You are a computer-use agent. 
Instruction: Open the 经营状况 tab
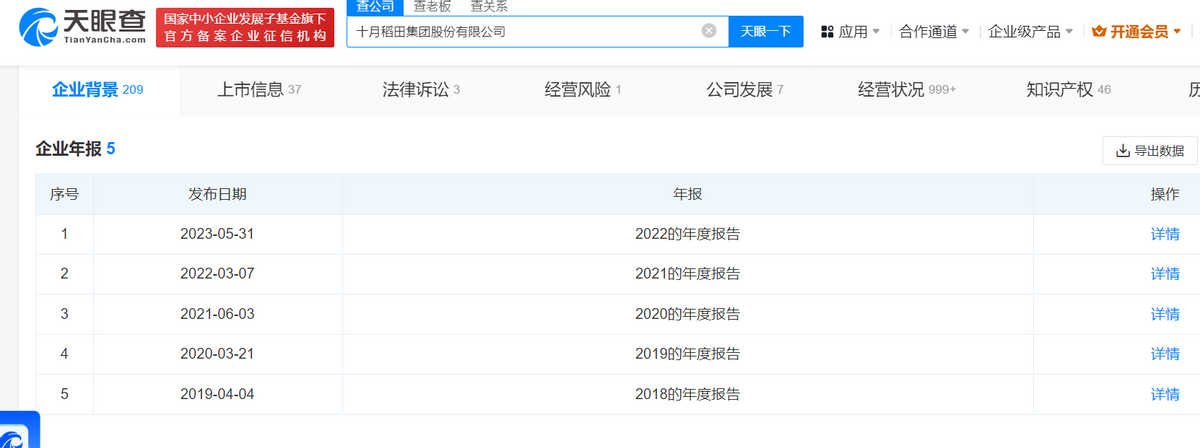907,90
